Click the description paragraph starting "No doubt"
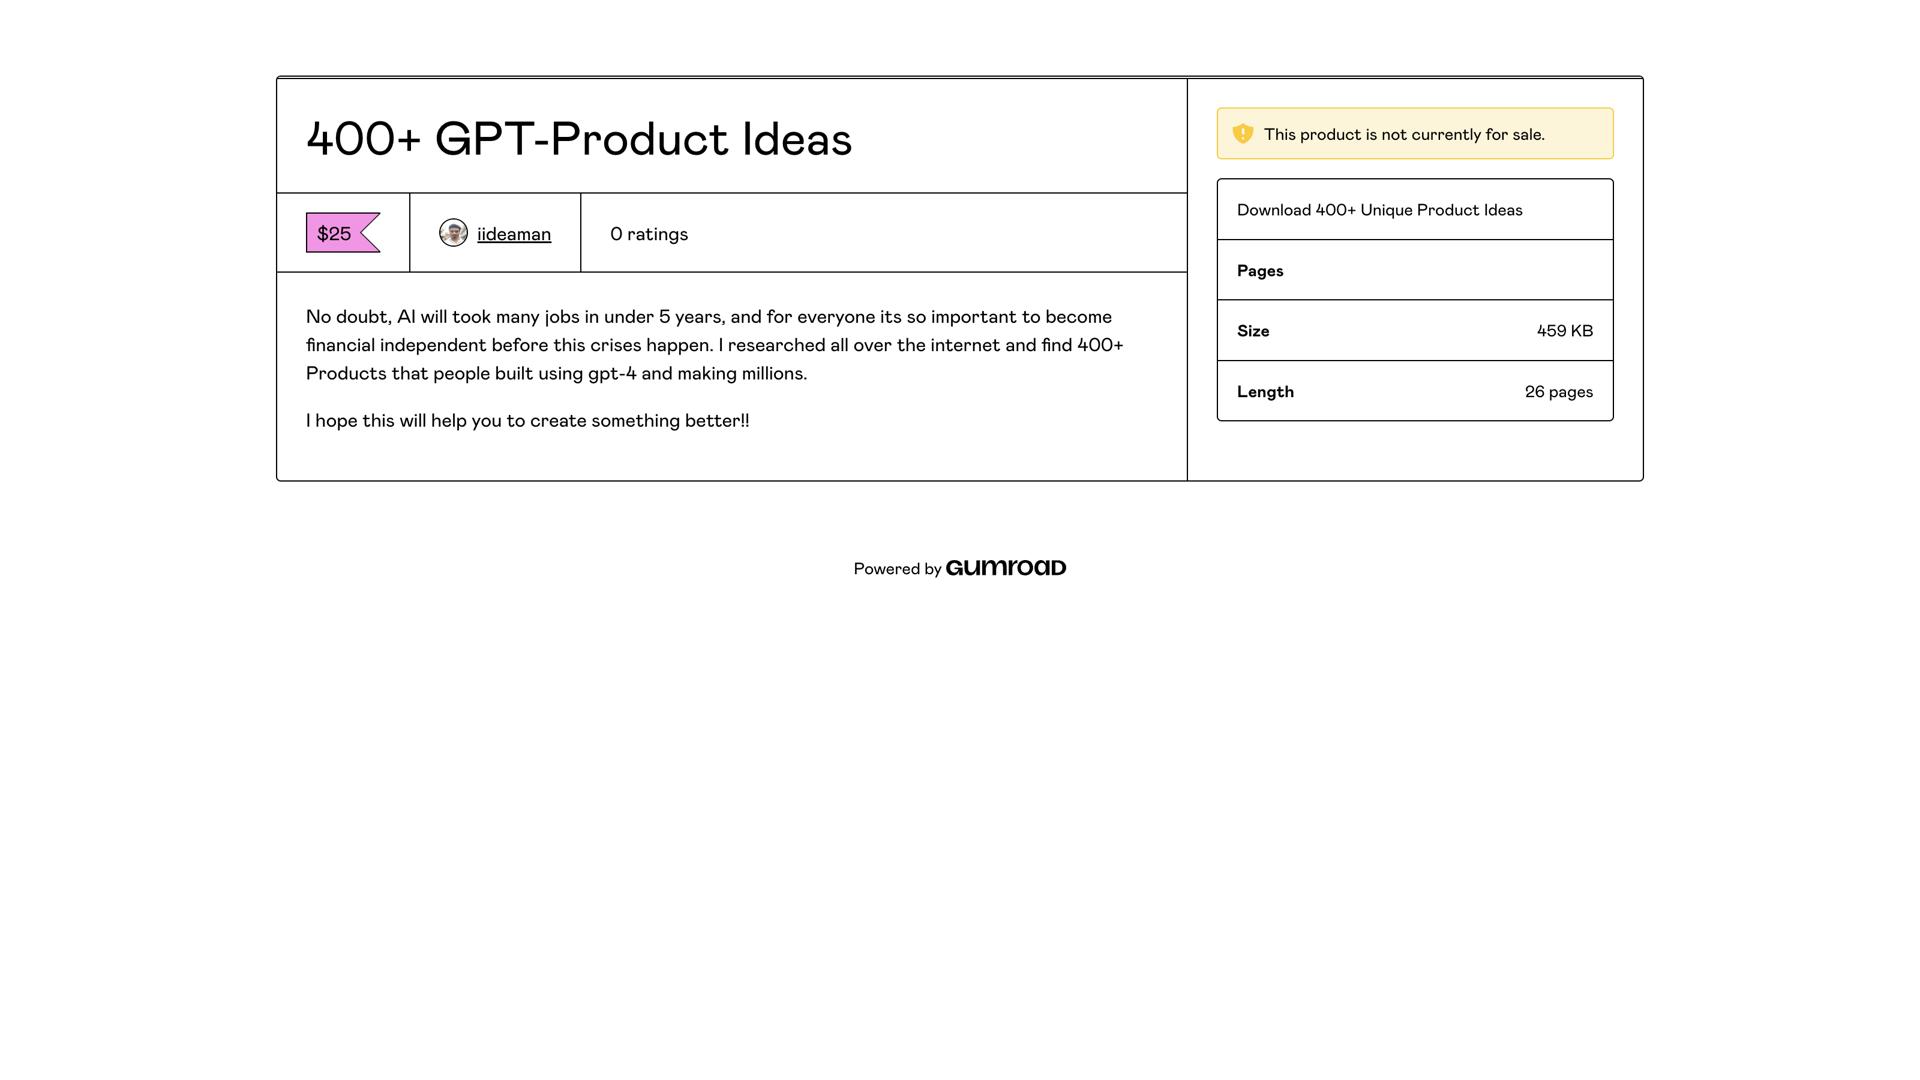 [714, 345]
